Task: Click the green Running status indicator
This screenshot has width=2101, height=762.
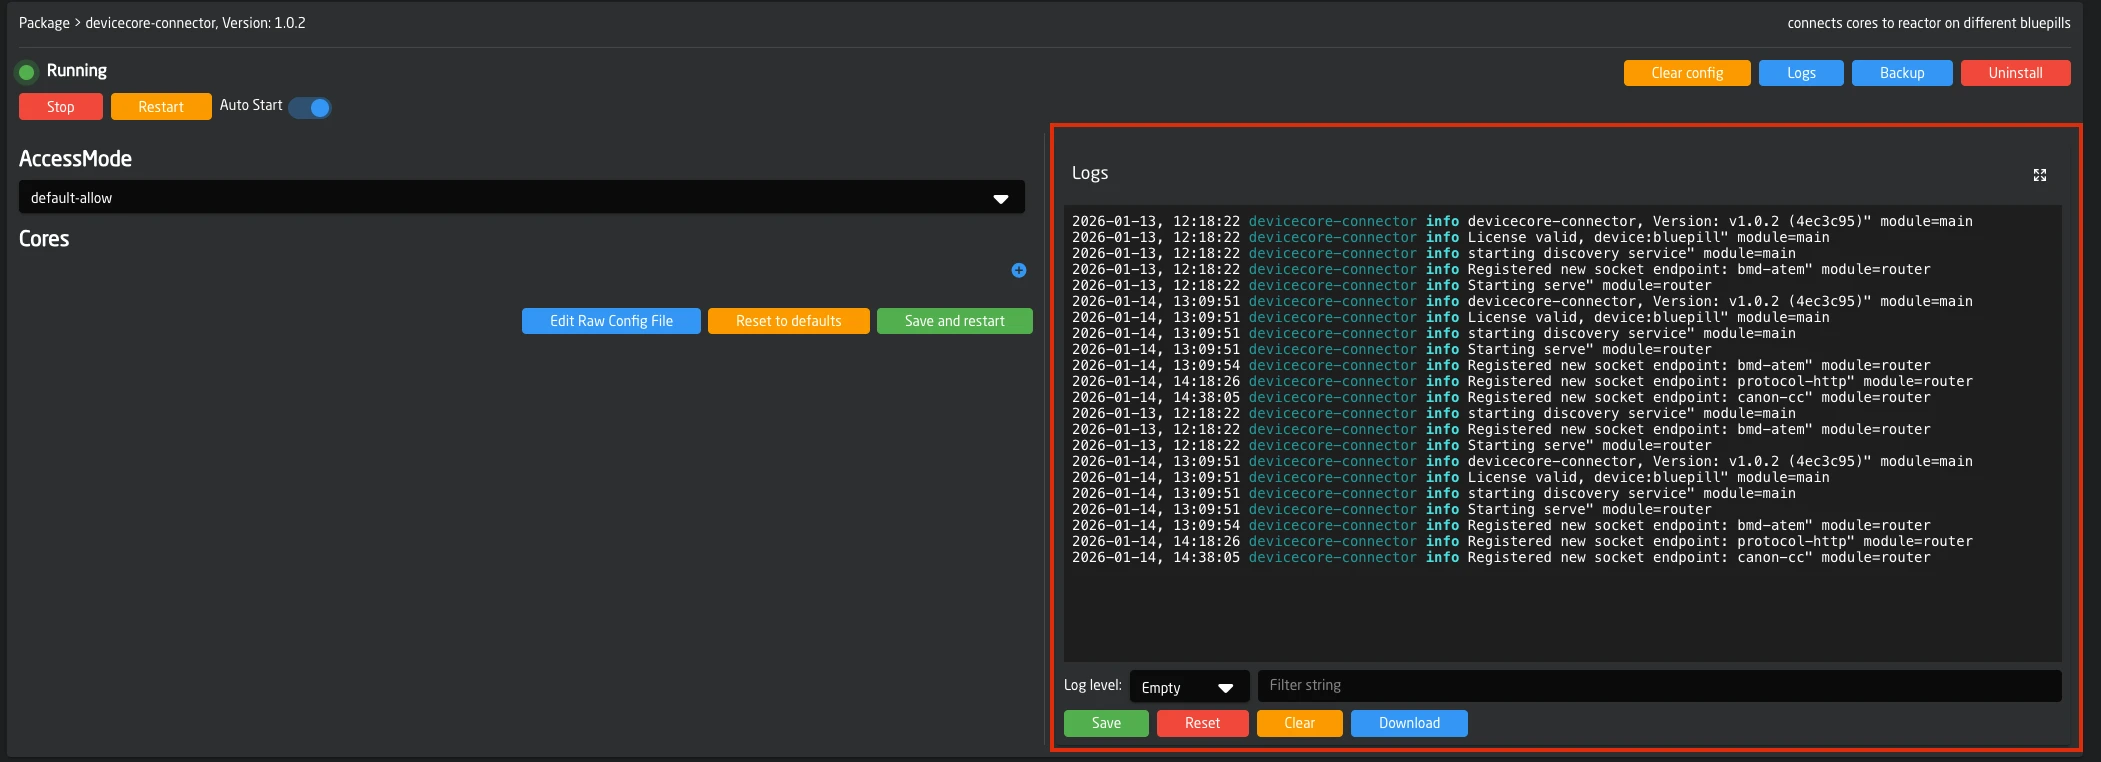Action: (x=27, y=72)
